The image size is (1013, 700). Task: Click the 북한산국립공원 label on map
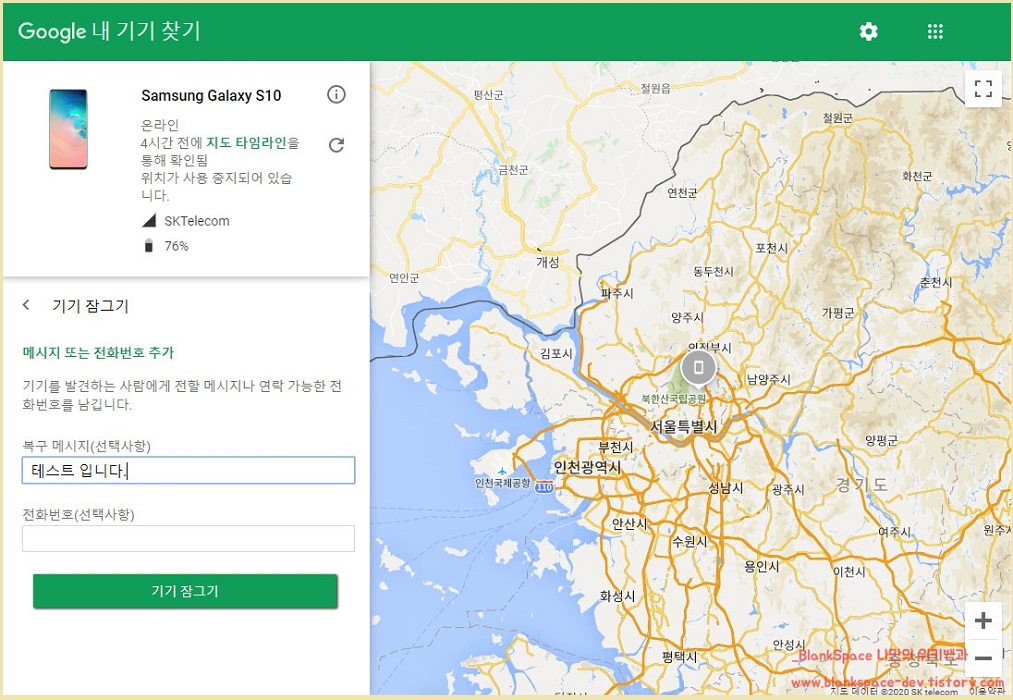(x=674, y=399)
